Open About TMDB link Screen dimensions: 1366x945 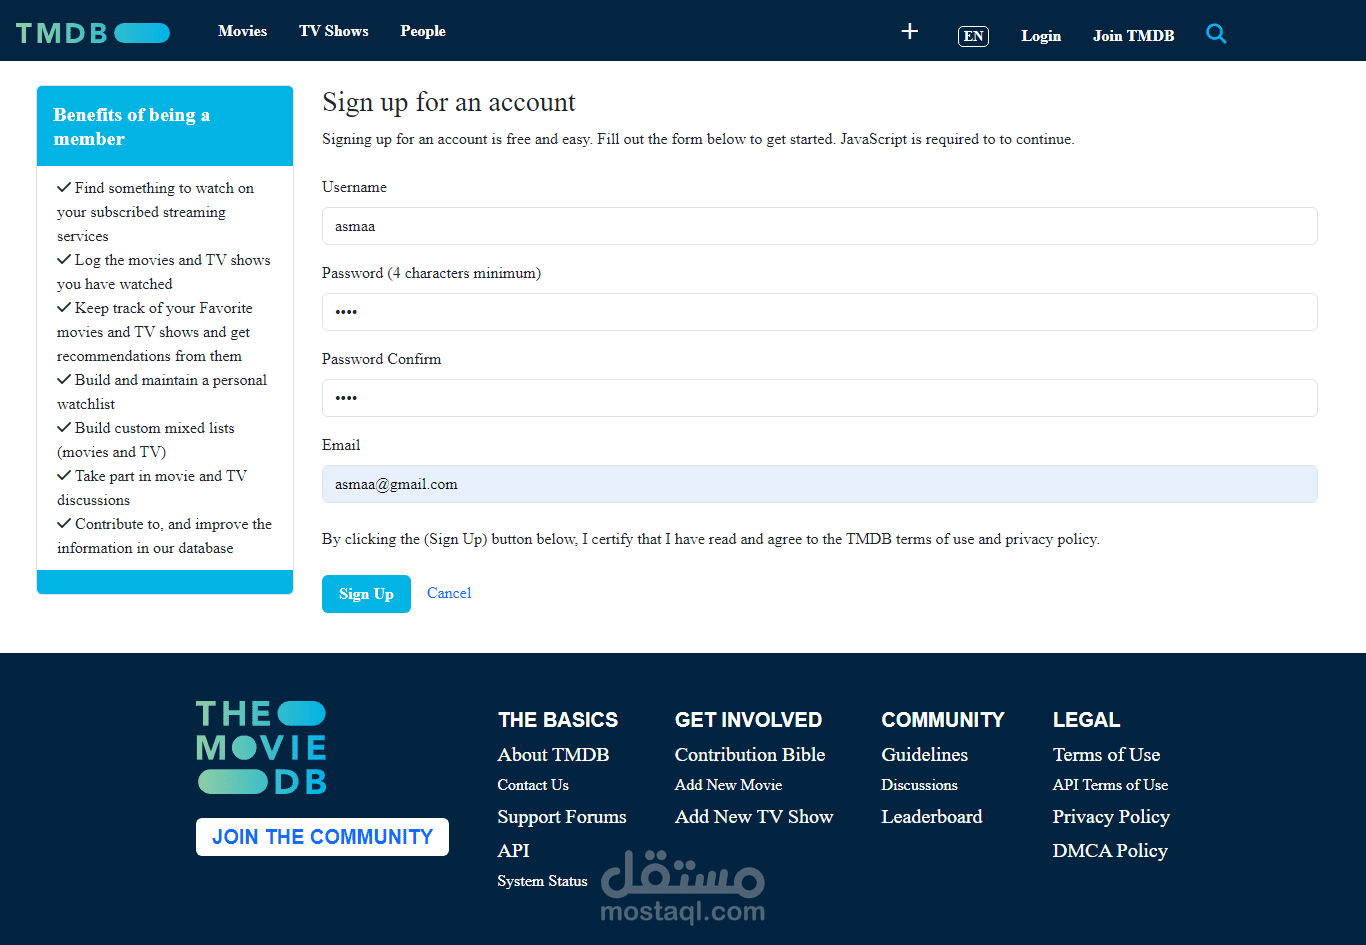553,755
